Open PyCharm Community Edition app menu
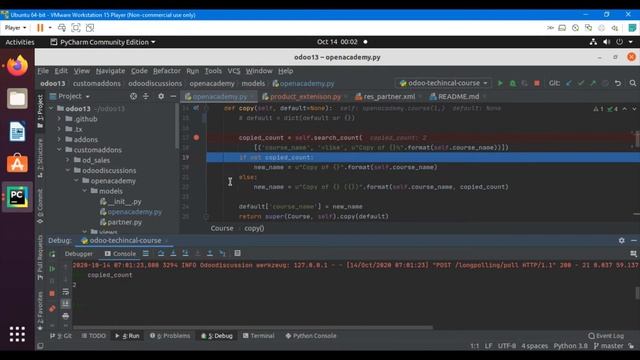Screen dimensions: 640x360 click(103, 42)
